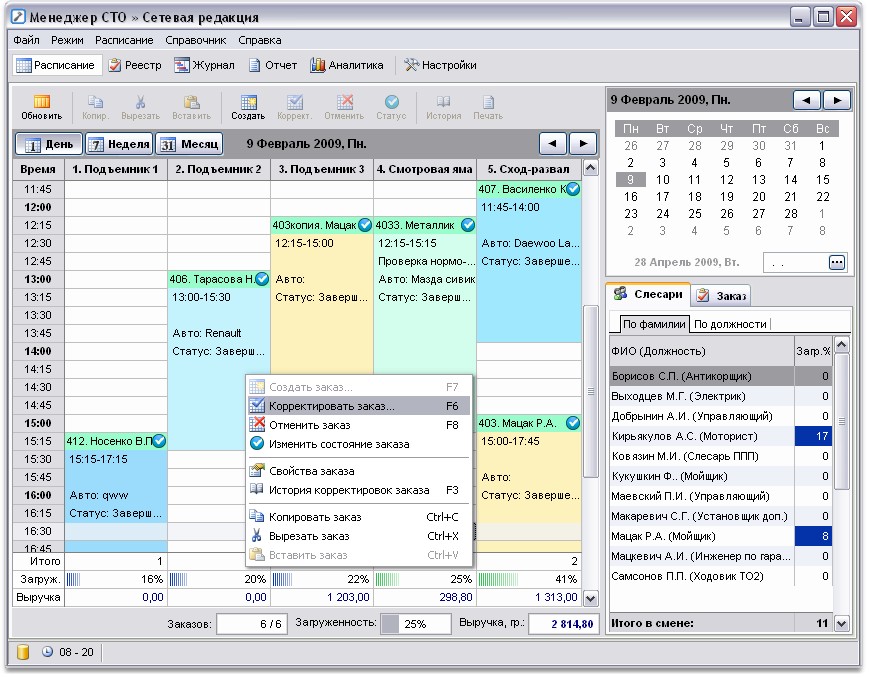Open the date picker ellipsis button
The width and height of the screenshot is (871, 677).
click(837, 262)
